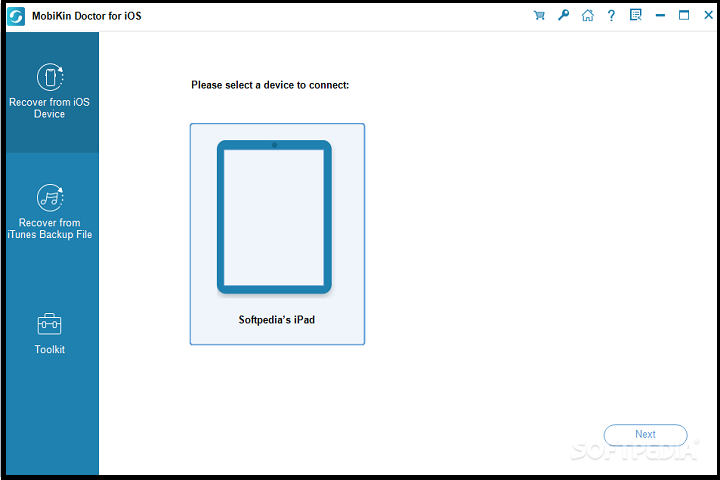The height and width of the screenshot is (480, 720).
Task: Click the MobiKin Doctor for iOS title text
Action: pos(85,15)
